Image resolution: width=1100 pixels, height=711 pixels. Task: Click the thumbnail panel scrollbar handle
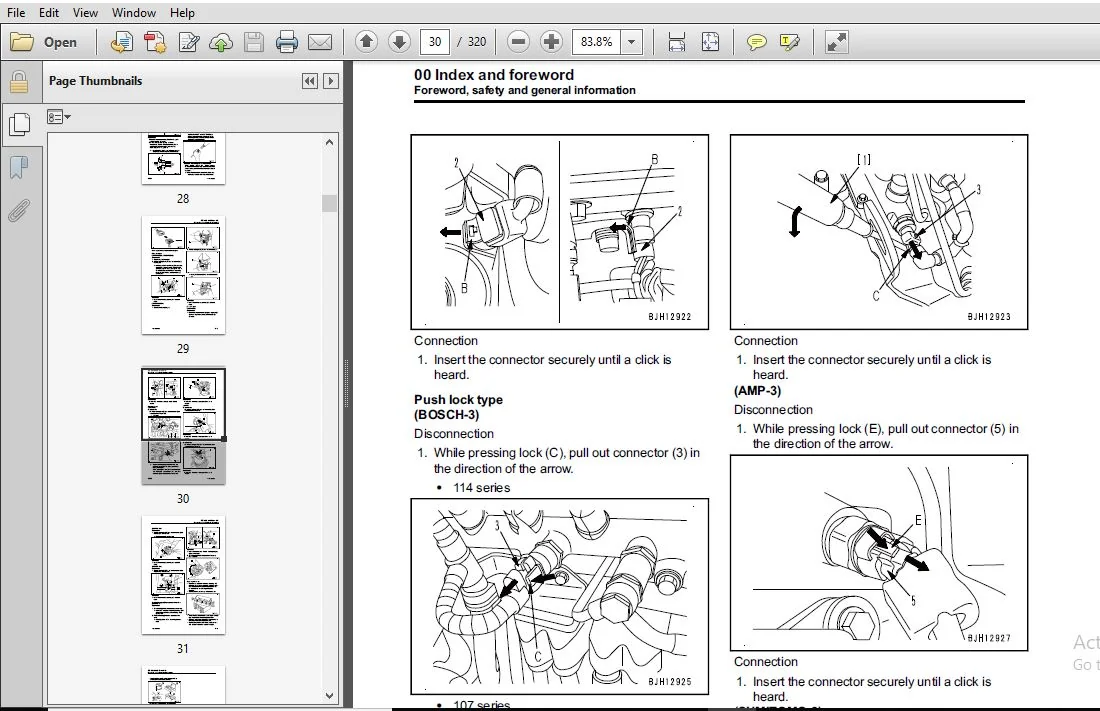pos(329,203)
